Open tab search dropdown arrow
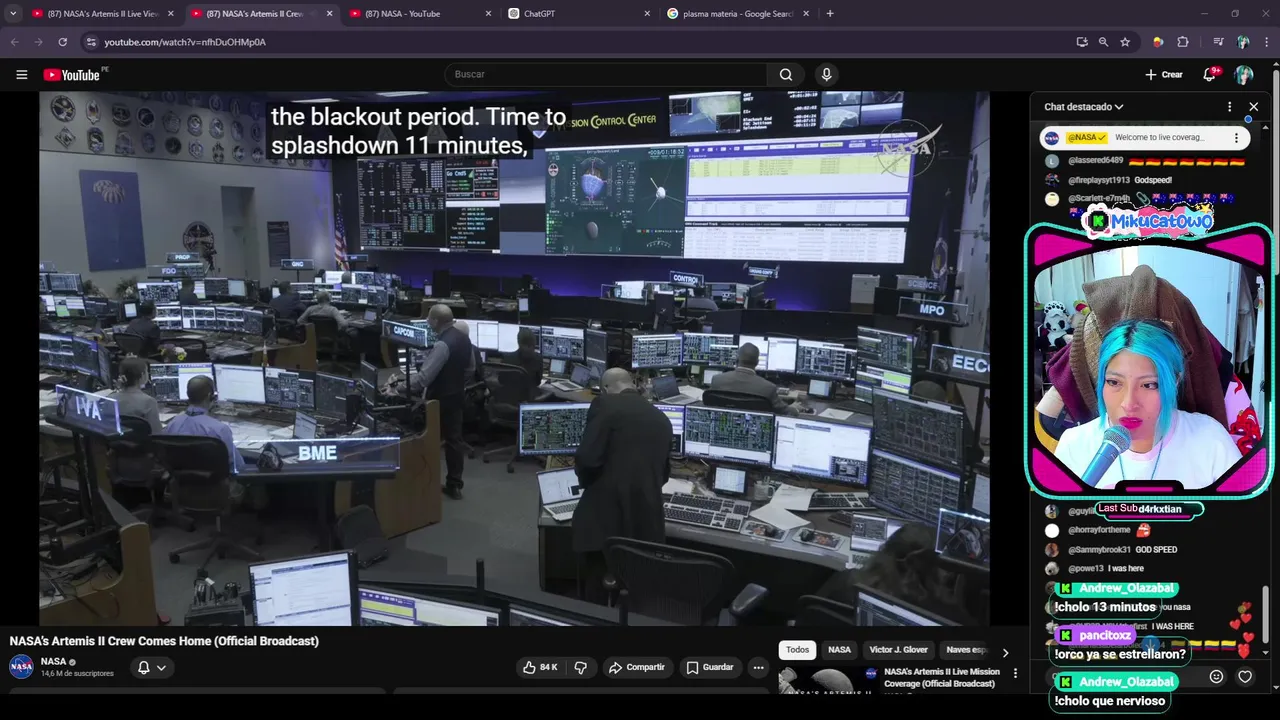Viewport: 1280px width, 720px height. pyautogui.click(x=13, y=14)
